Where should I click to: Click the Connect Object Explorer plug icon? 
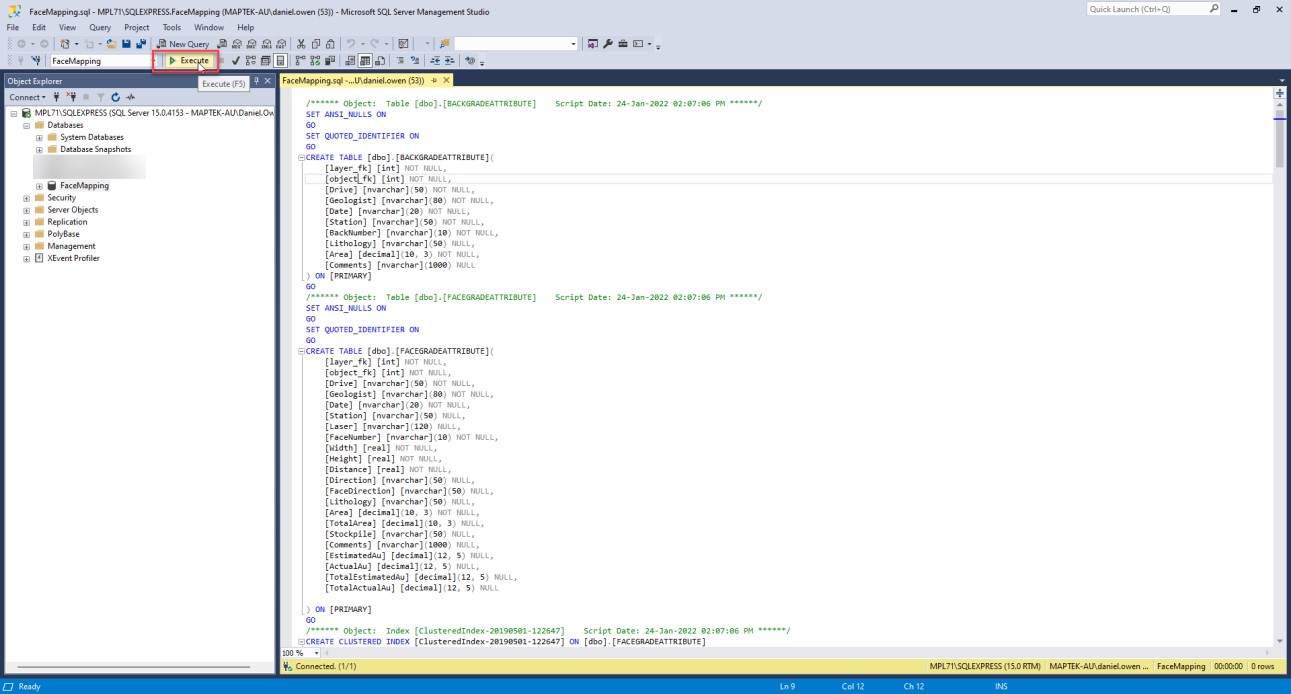[57, 97]
